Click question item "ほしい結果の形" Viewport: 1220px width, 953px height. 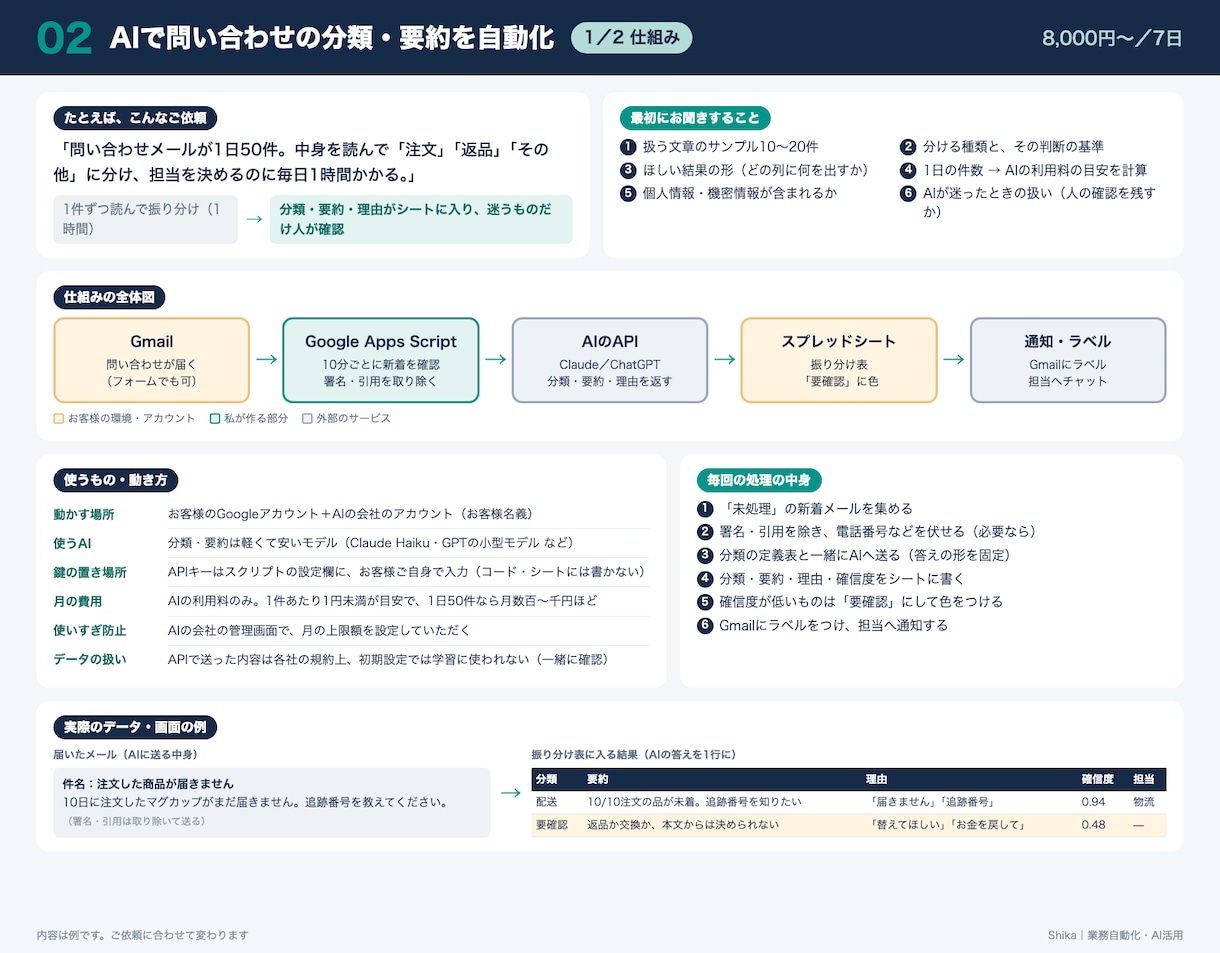click(x=755, y=170)
